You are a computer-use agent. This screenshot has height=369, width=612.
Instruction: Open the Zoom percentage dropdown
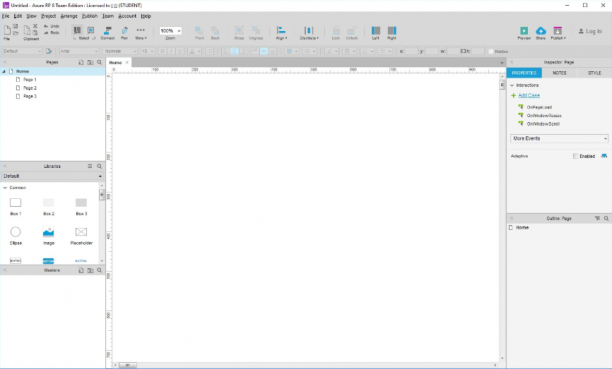170,31
